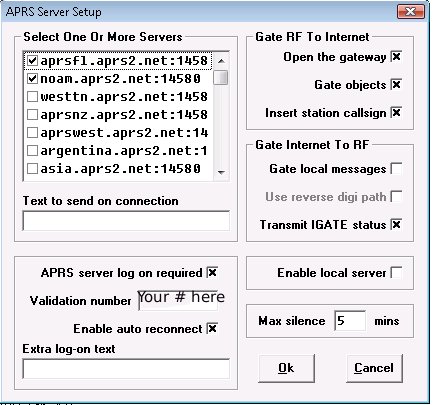
Task: Select the aprsfl.aprs2.net server name text
Action: coord(124,61)
